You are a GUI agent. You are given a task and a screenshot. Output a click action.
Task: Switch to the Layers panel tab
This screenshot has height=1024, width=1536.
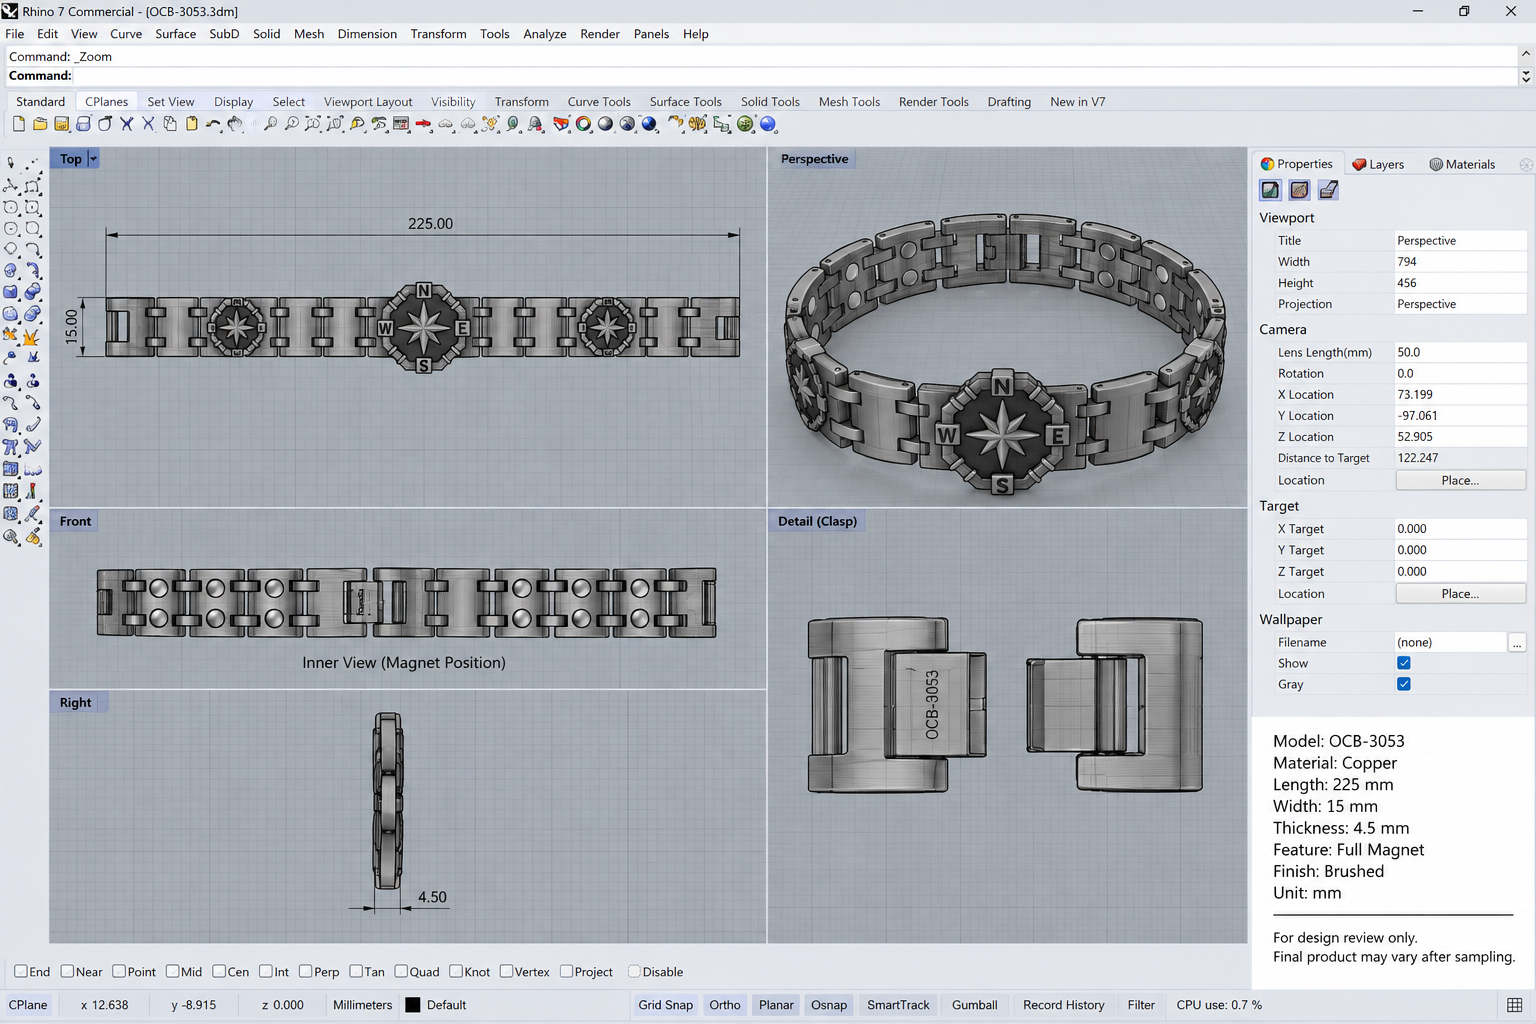[1378, 164]
